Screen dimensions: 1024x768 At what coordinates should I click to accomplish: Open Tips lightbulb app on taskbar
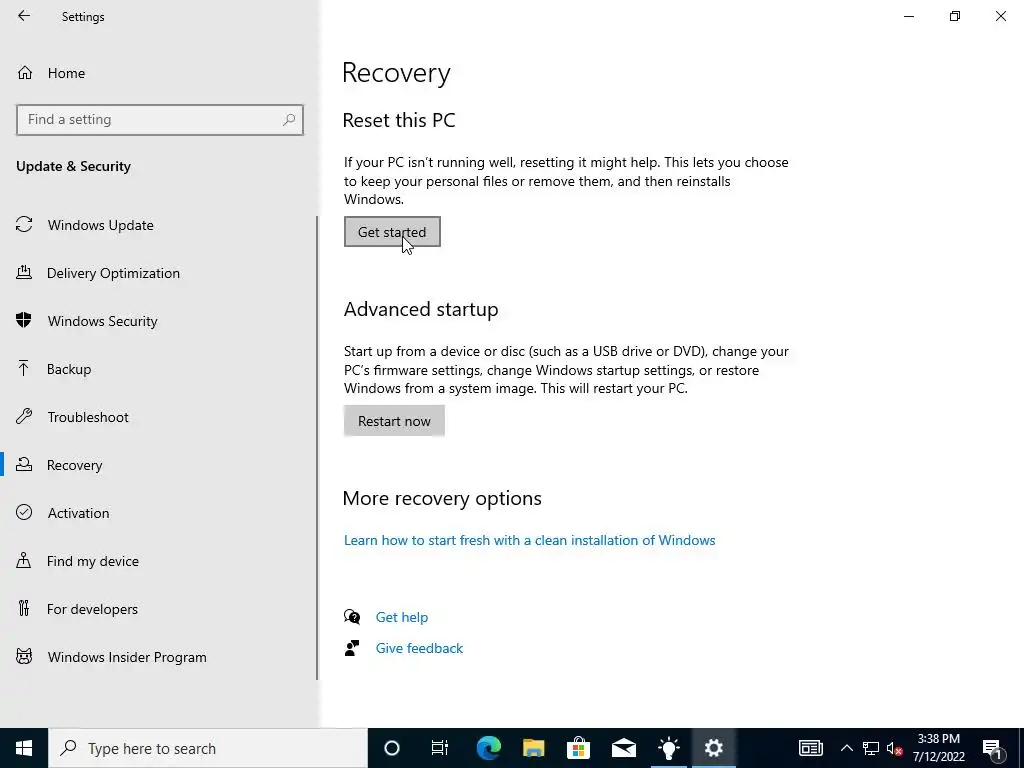(669, 748)
